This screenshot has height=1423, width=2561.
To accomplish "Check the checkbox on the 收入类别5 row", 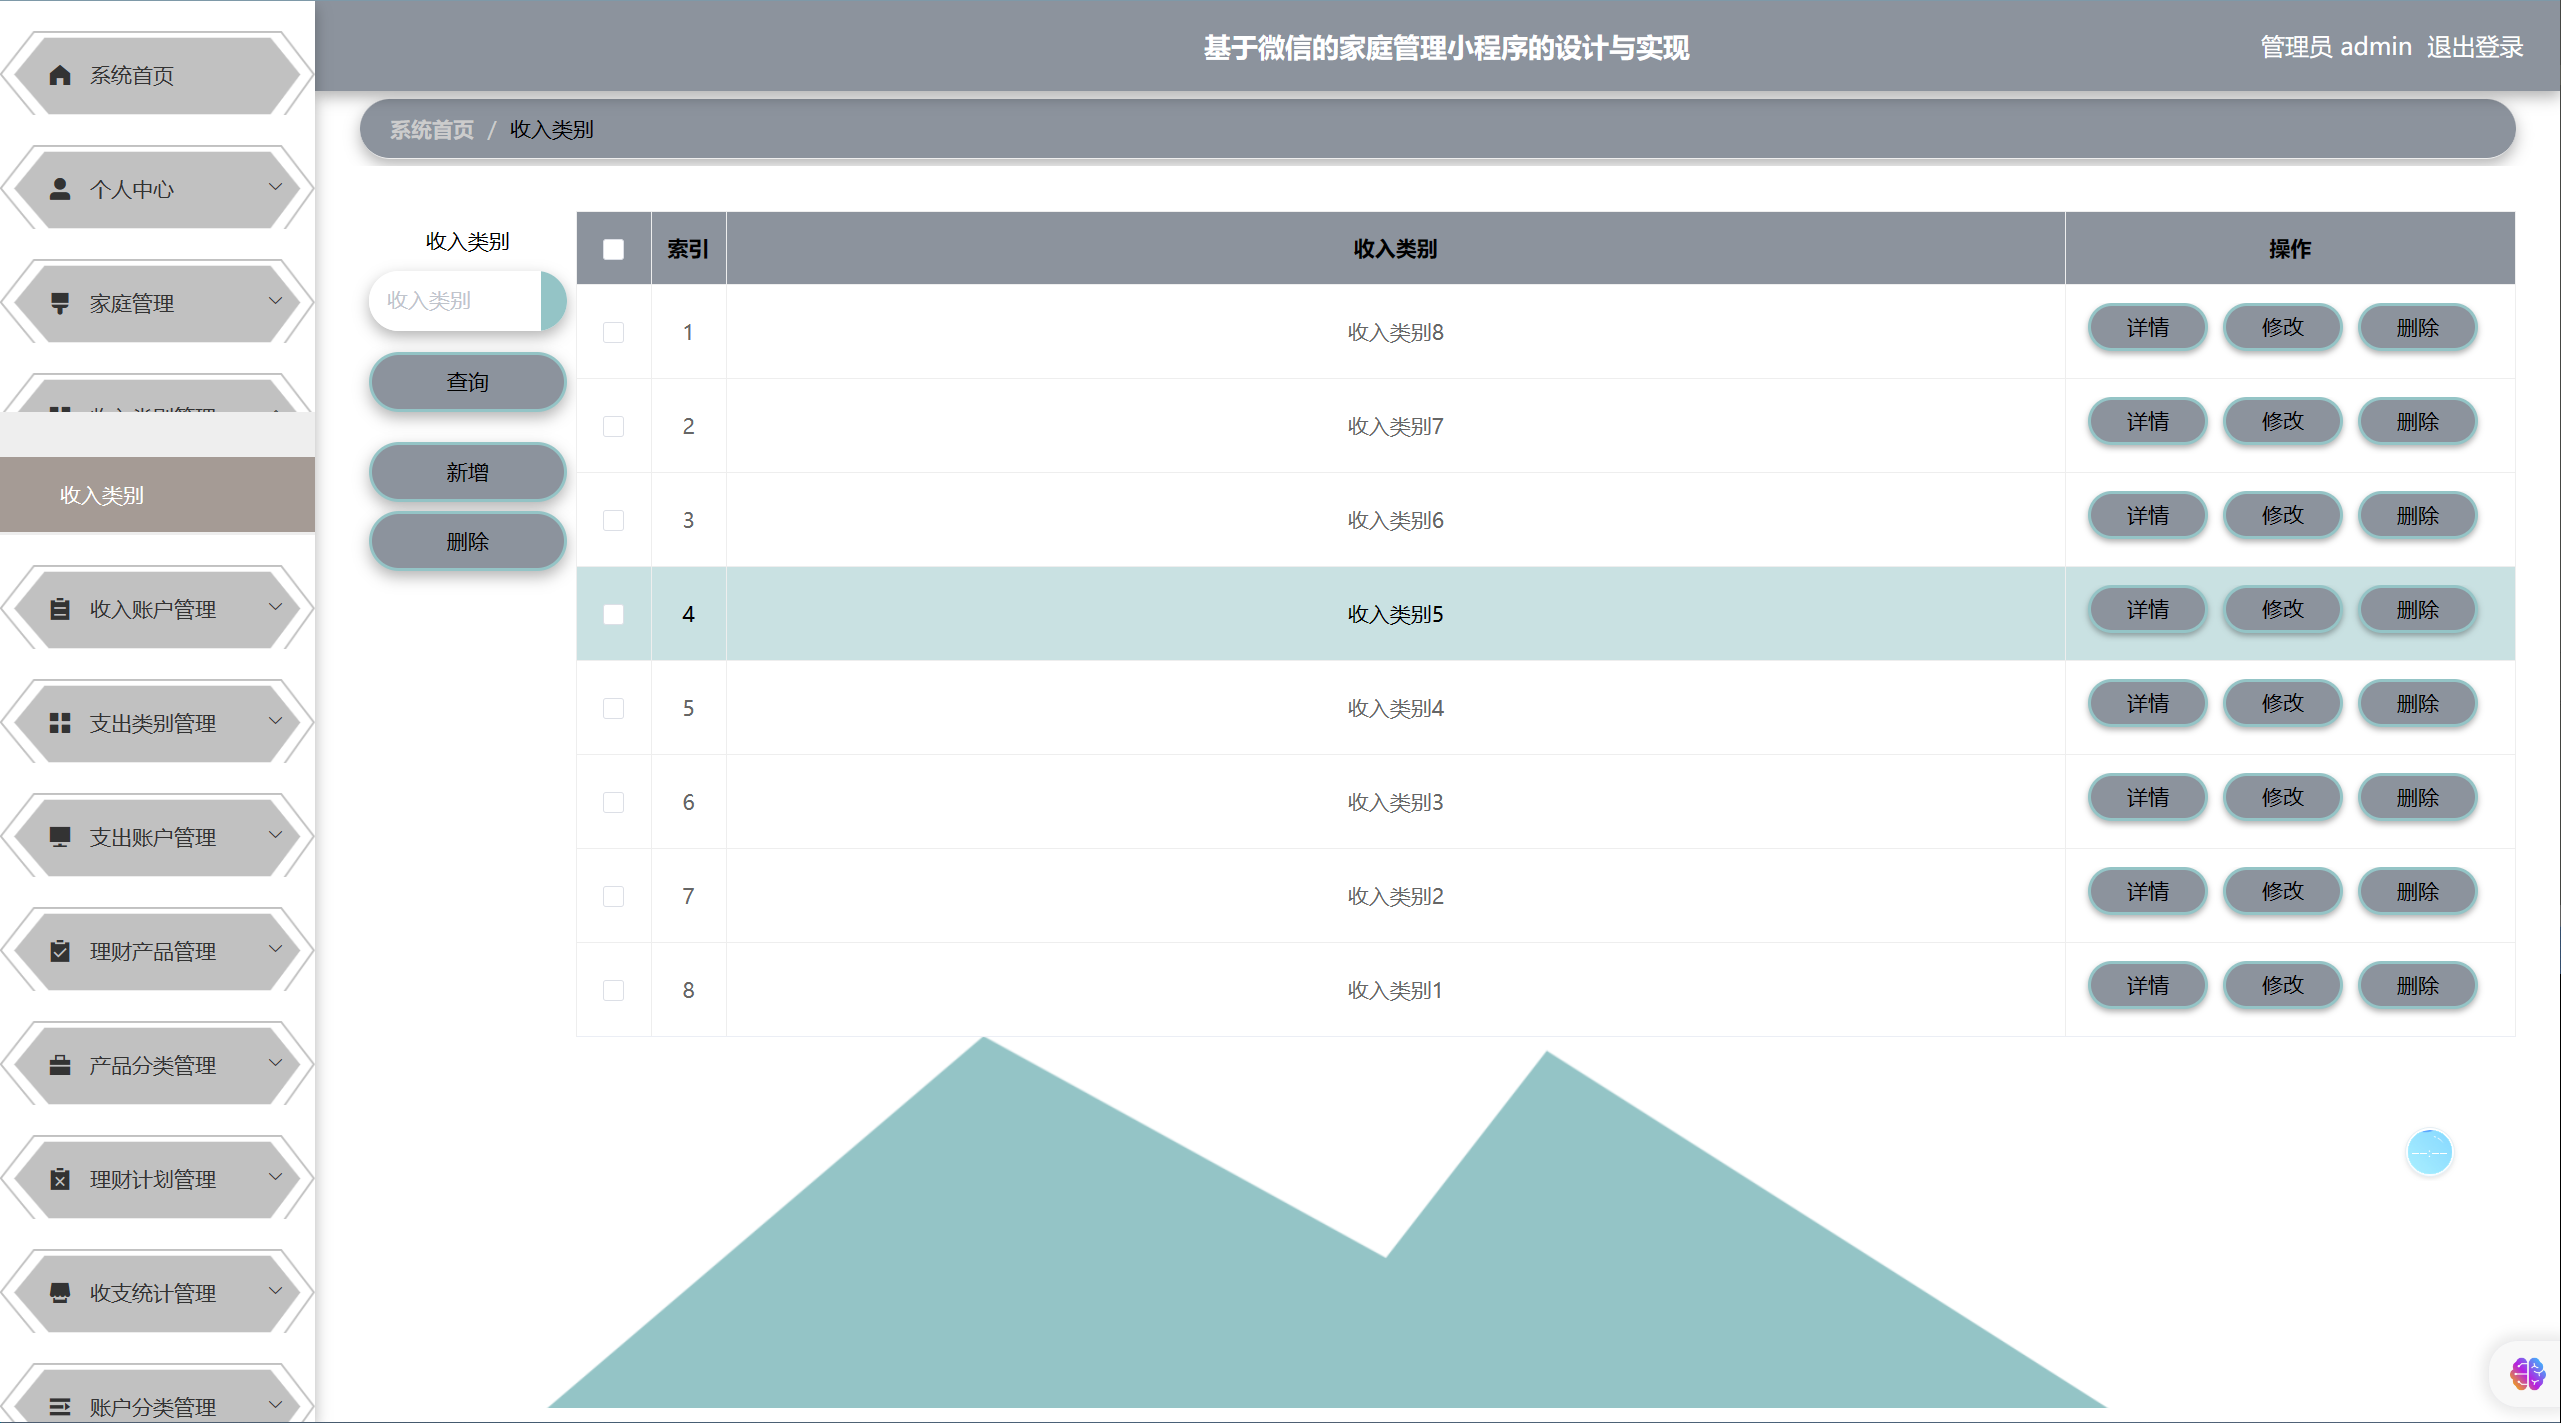I will [x=613, y=613].
